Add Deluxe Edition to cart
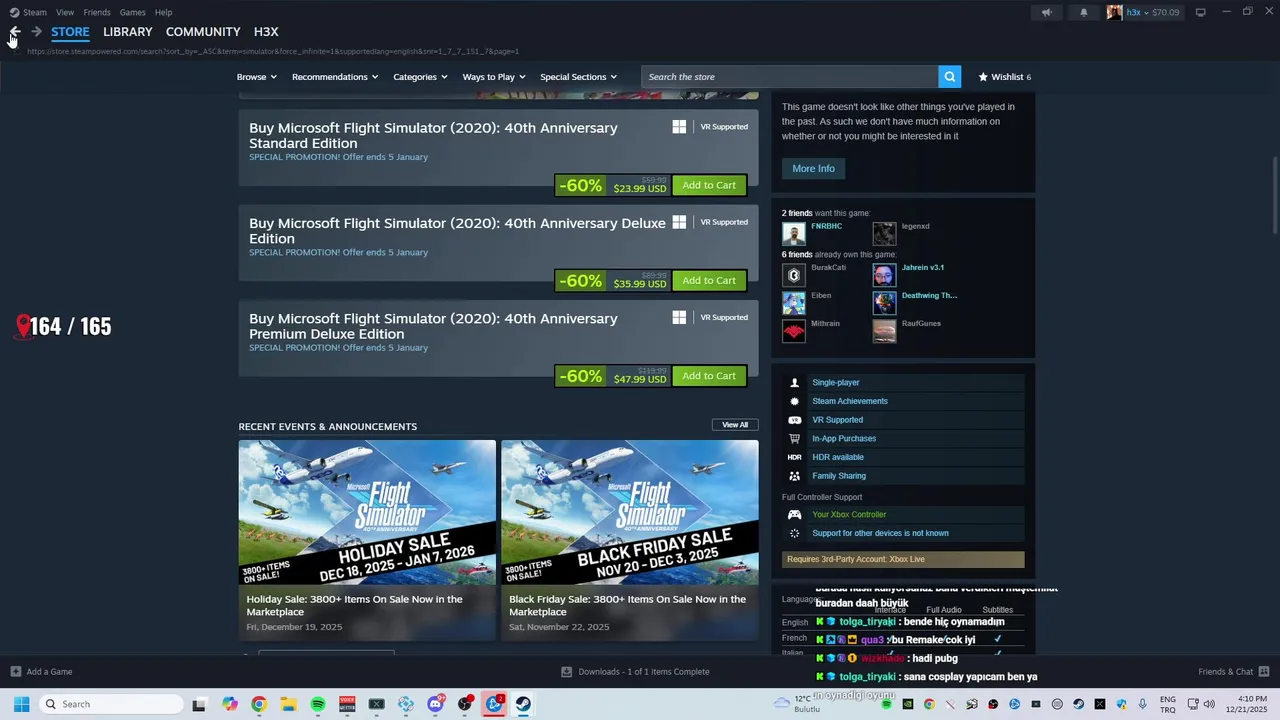This screenshot has width=1280, height=720. click(709, 281)
